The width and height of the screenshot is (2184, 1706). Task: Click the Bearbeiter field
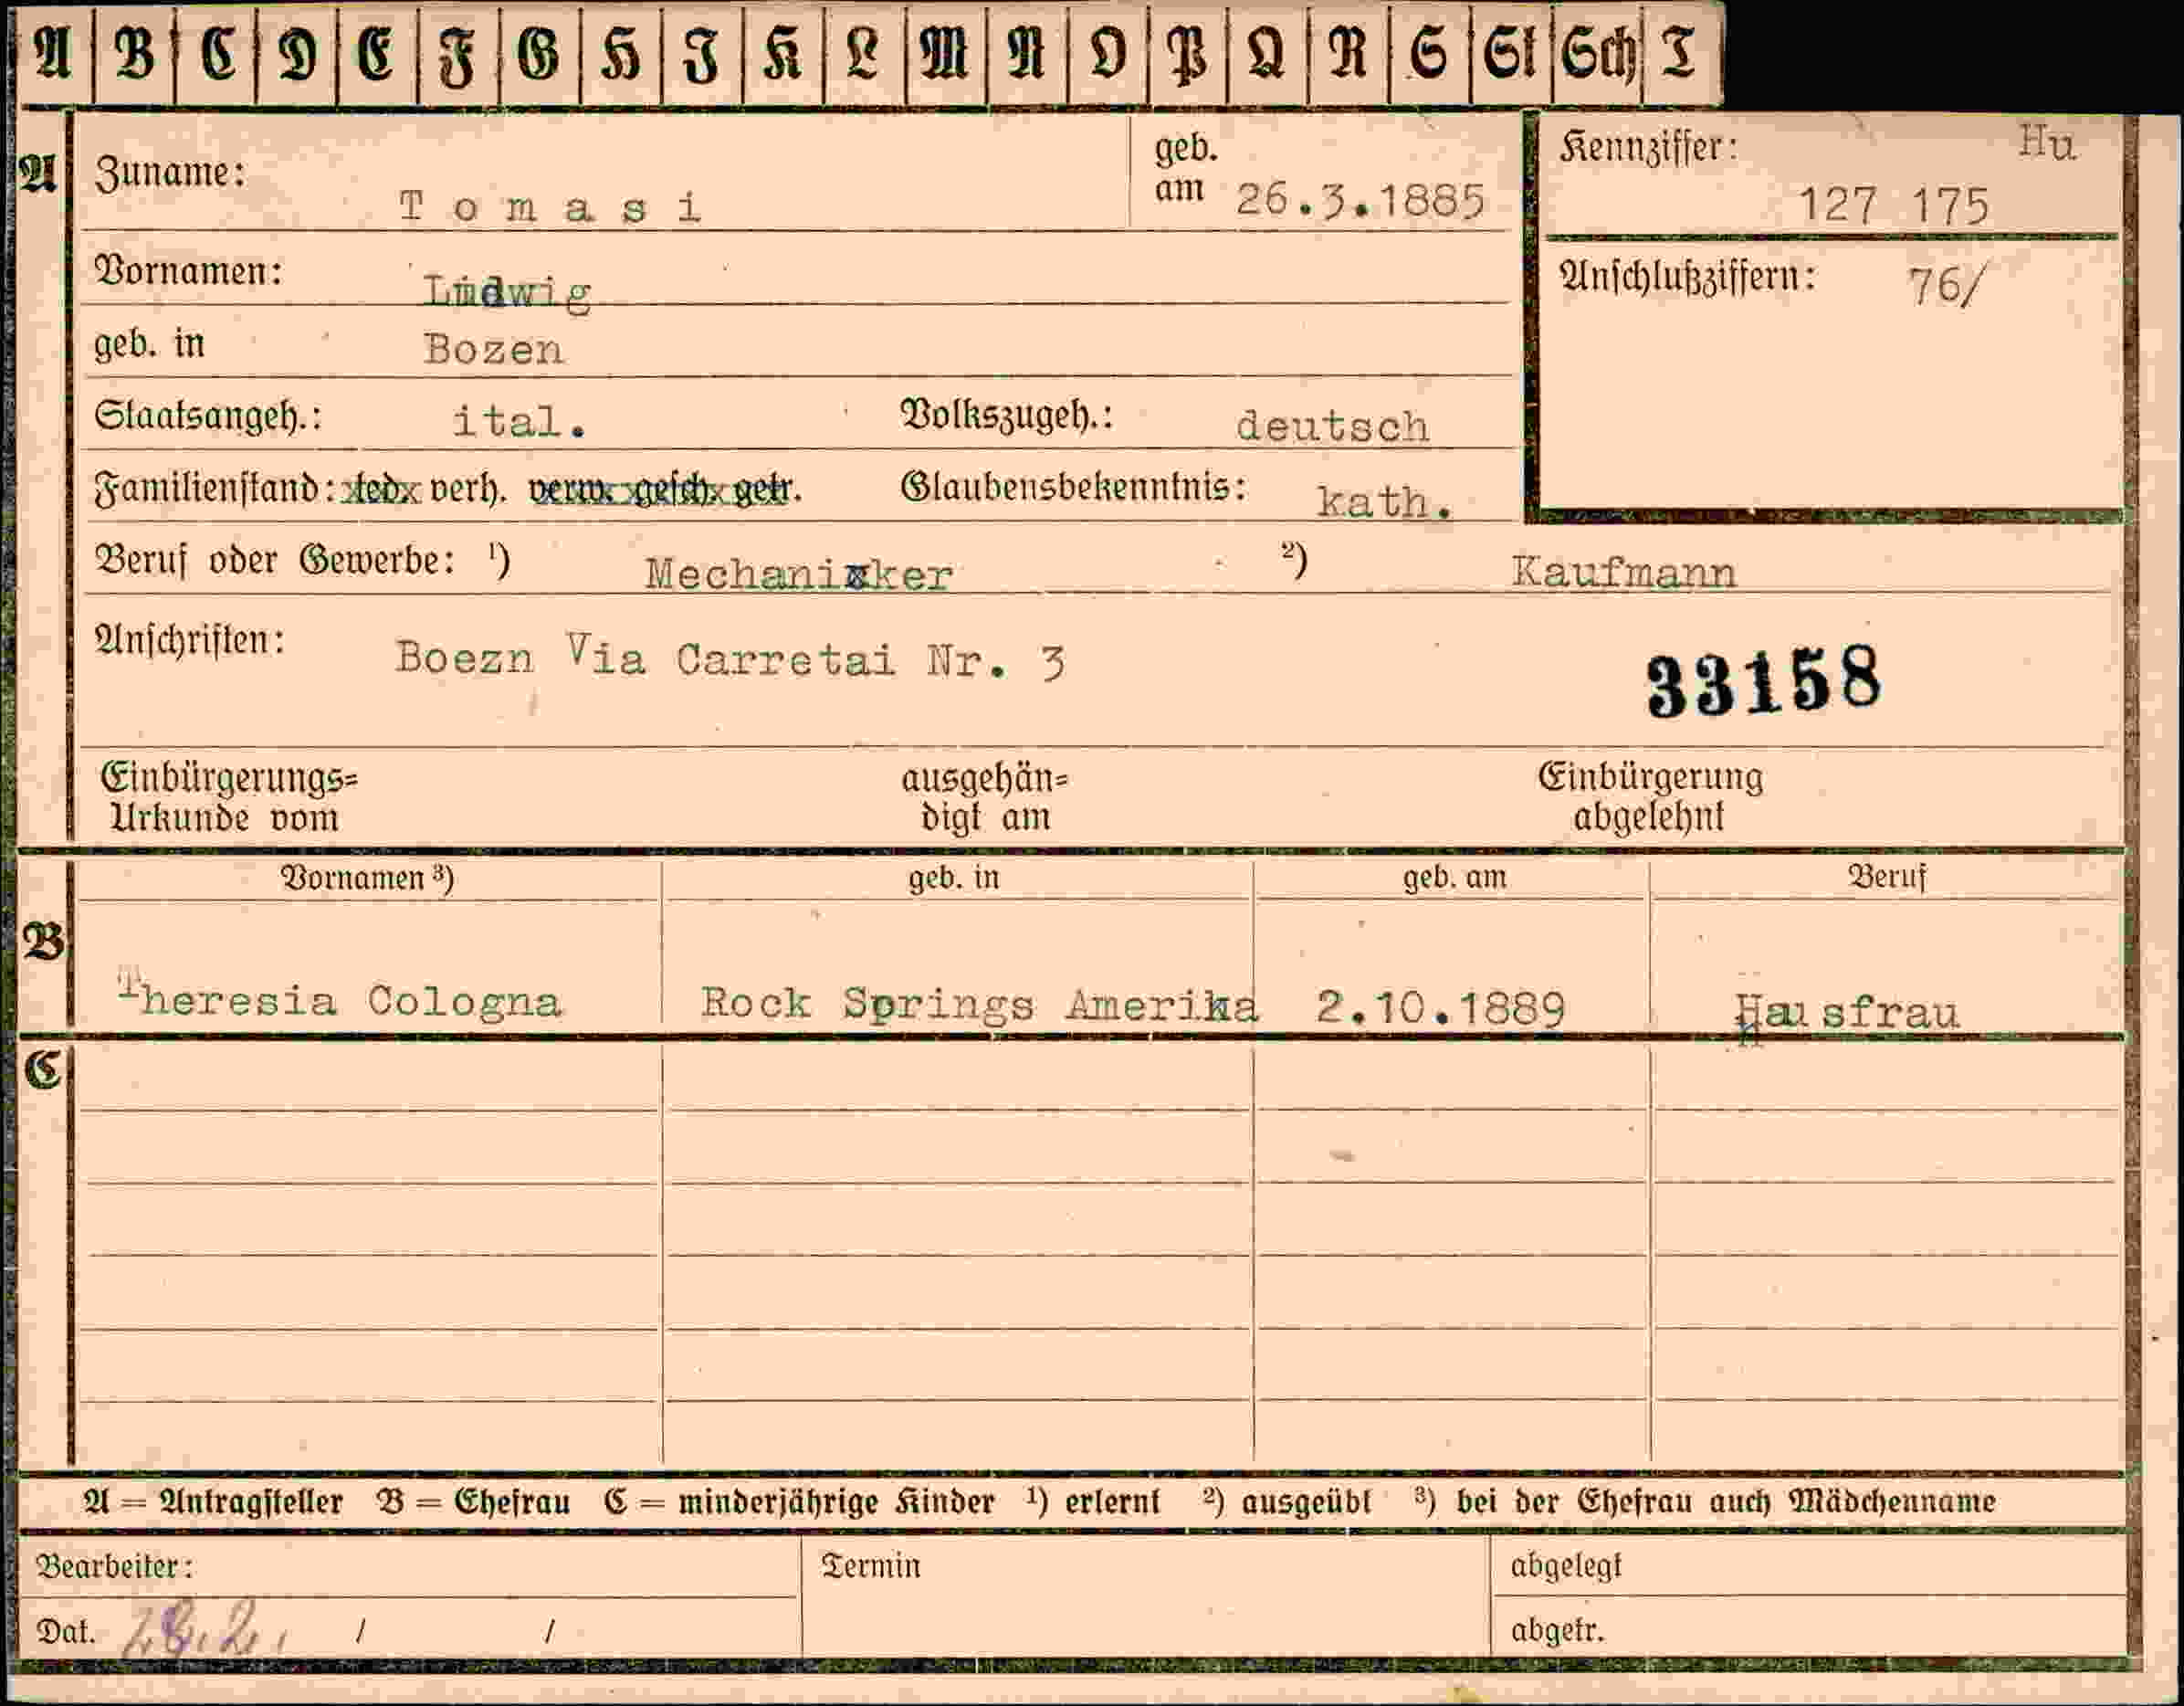pyautogui.click(x=408, y=1567)
